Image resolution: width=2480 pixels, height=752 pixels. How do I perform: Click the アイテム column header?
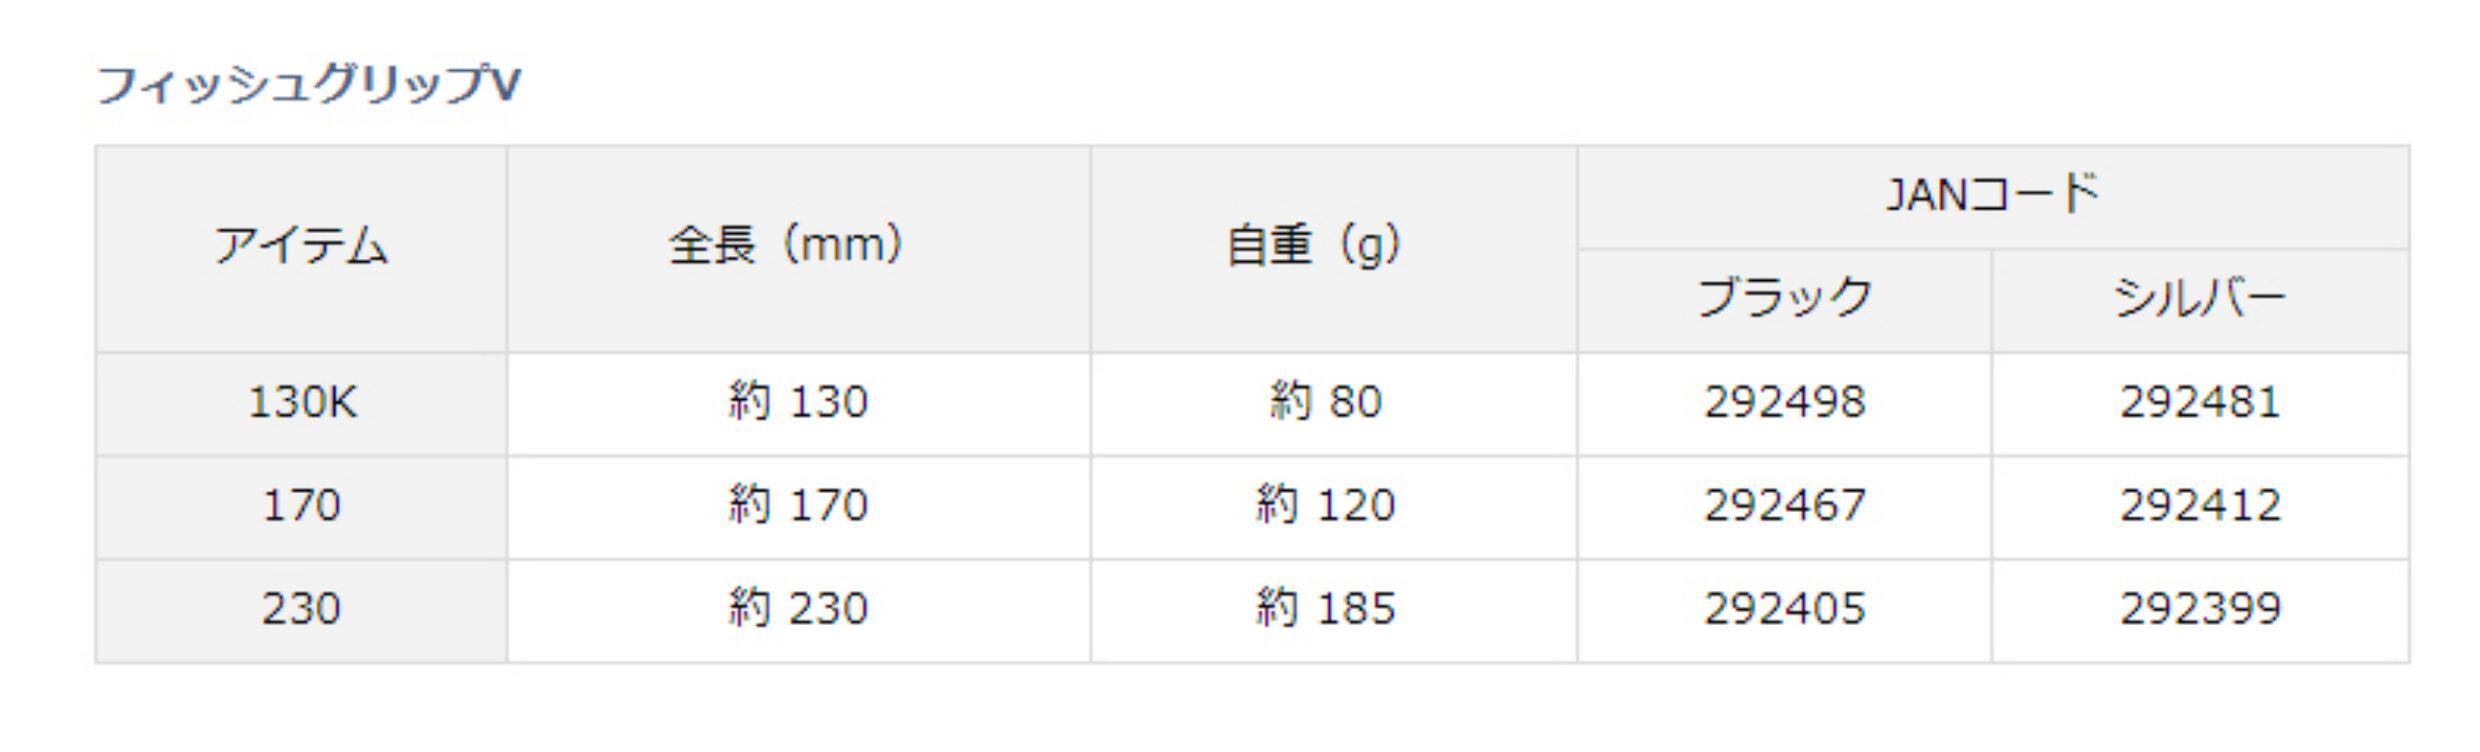click(301, 246)
